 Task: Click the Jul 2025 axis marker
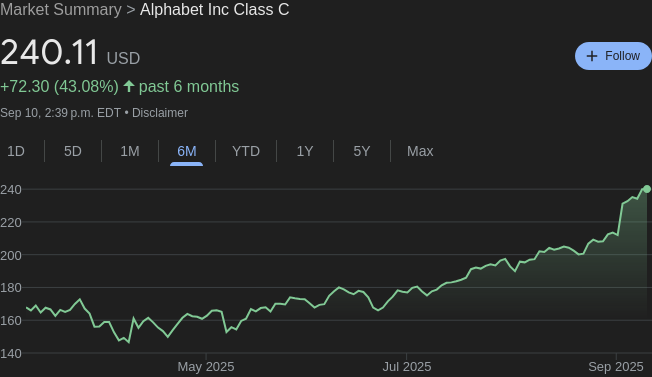coord(407,367)
